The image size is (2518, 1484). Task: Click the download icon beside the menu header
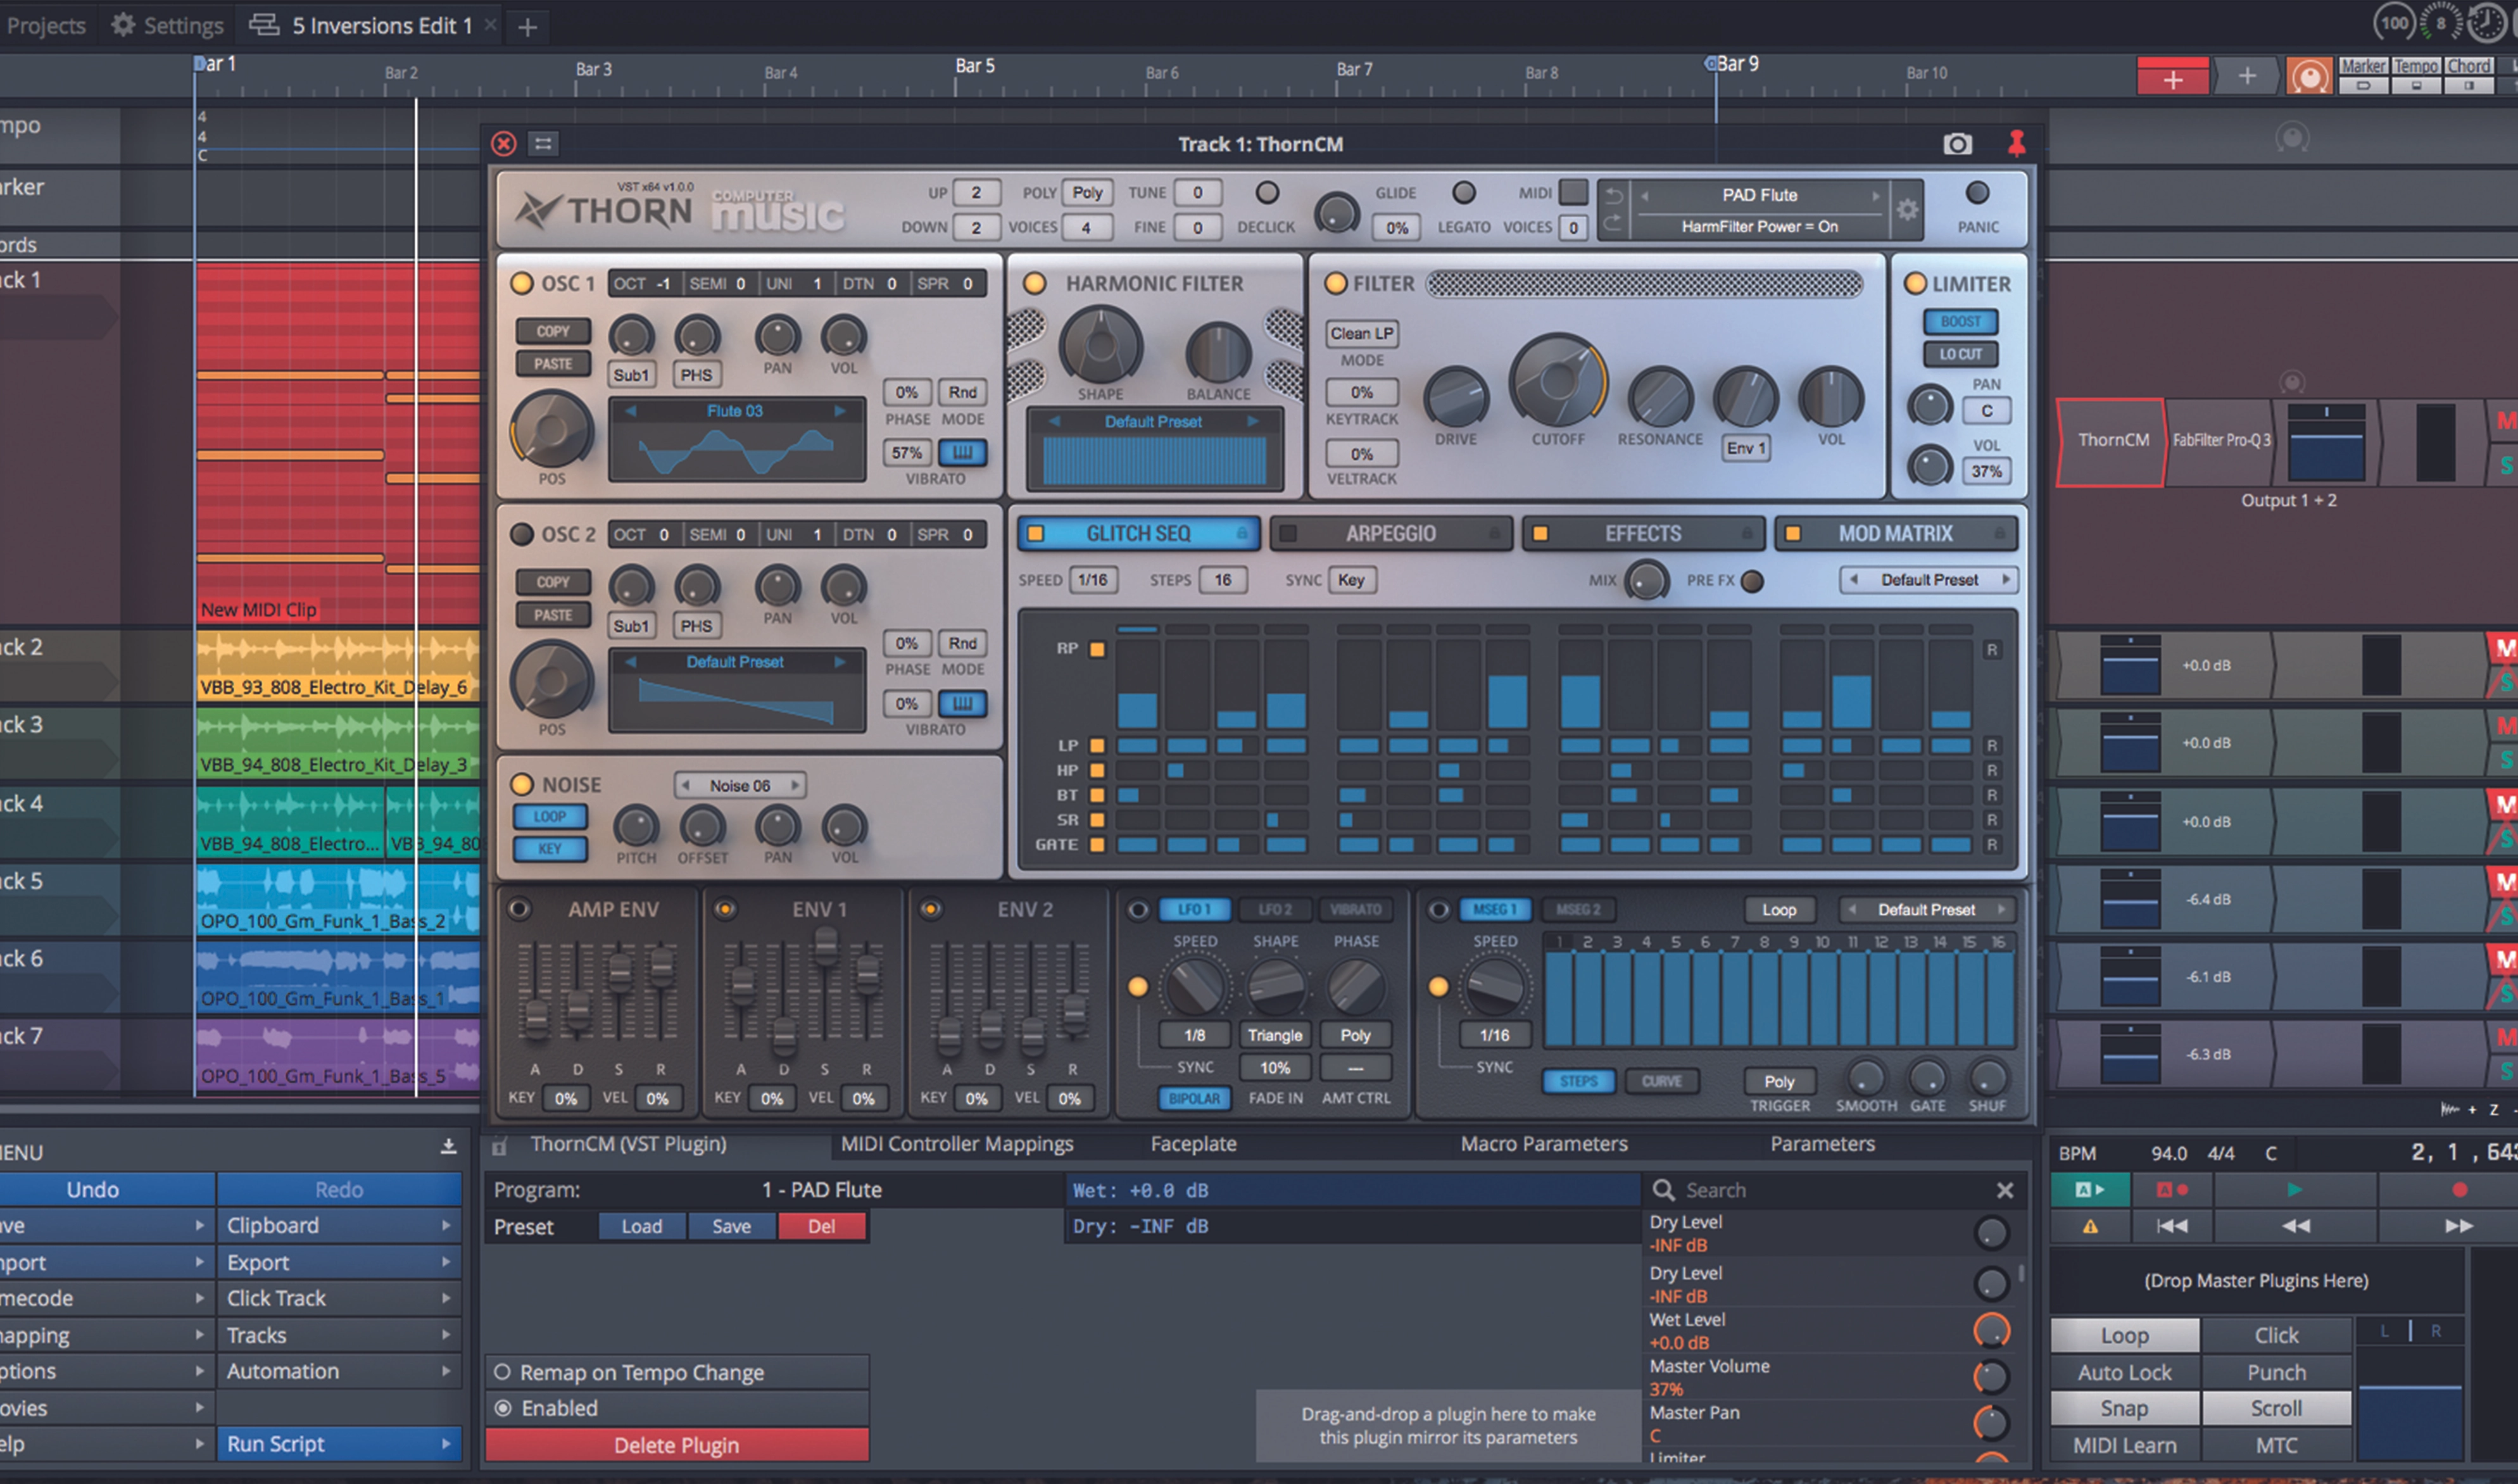point(449,1146)
